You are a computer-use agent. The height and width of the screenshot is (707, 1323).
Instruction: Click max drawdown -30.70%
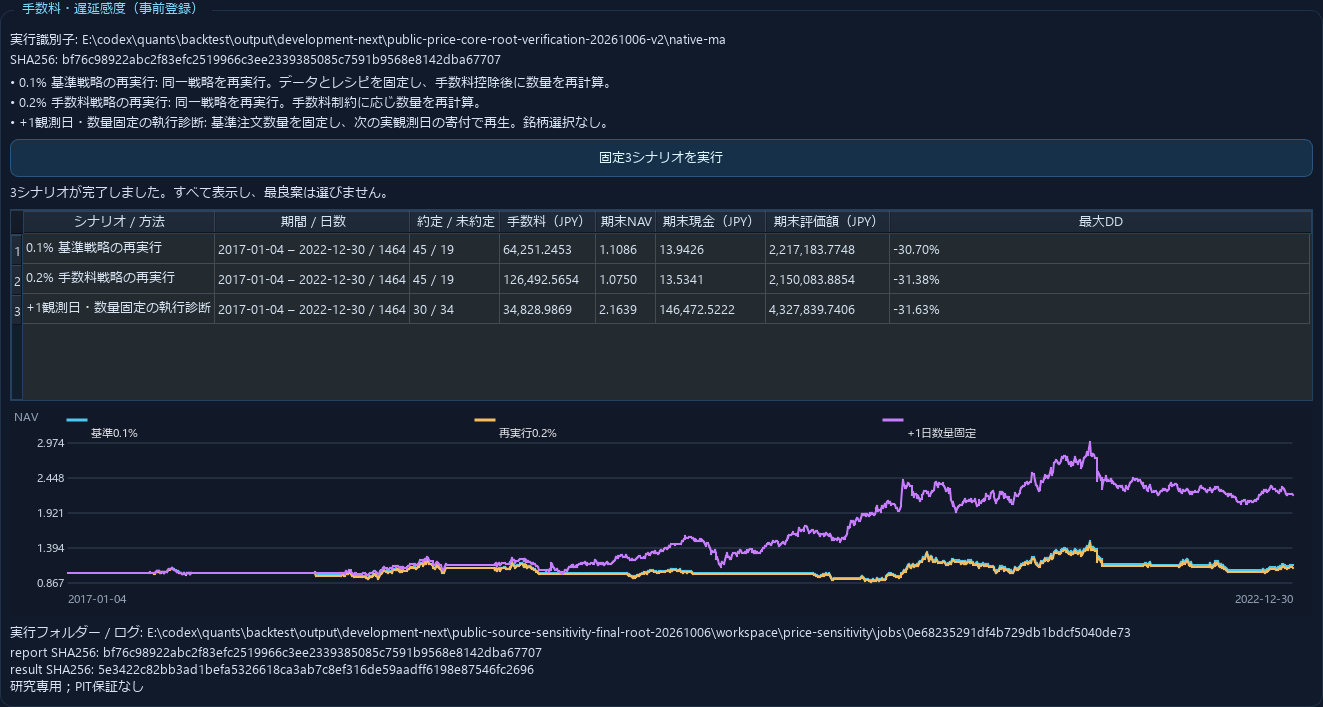click(x=1100, y=249)
